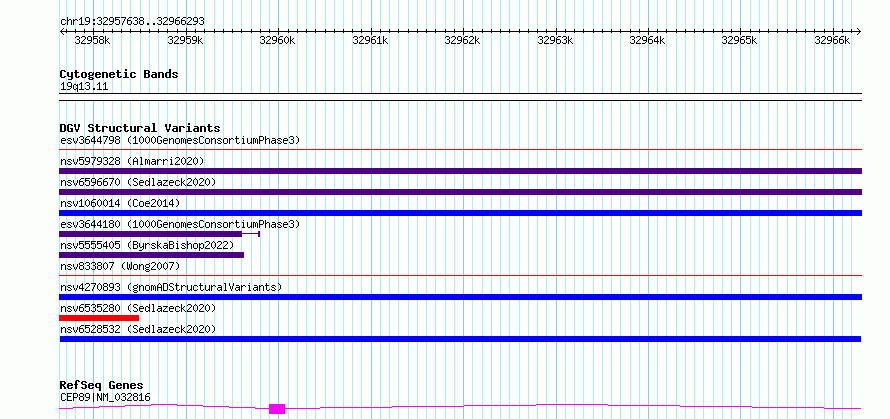Open variant esv3644798 label
Viewport: 890px width, 419px height.
(x=180, y=140)
